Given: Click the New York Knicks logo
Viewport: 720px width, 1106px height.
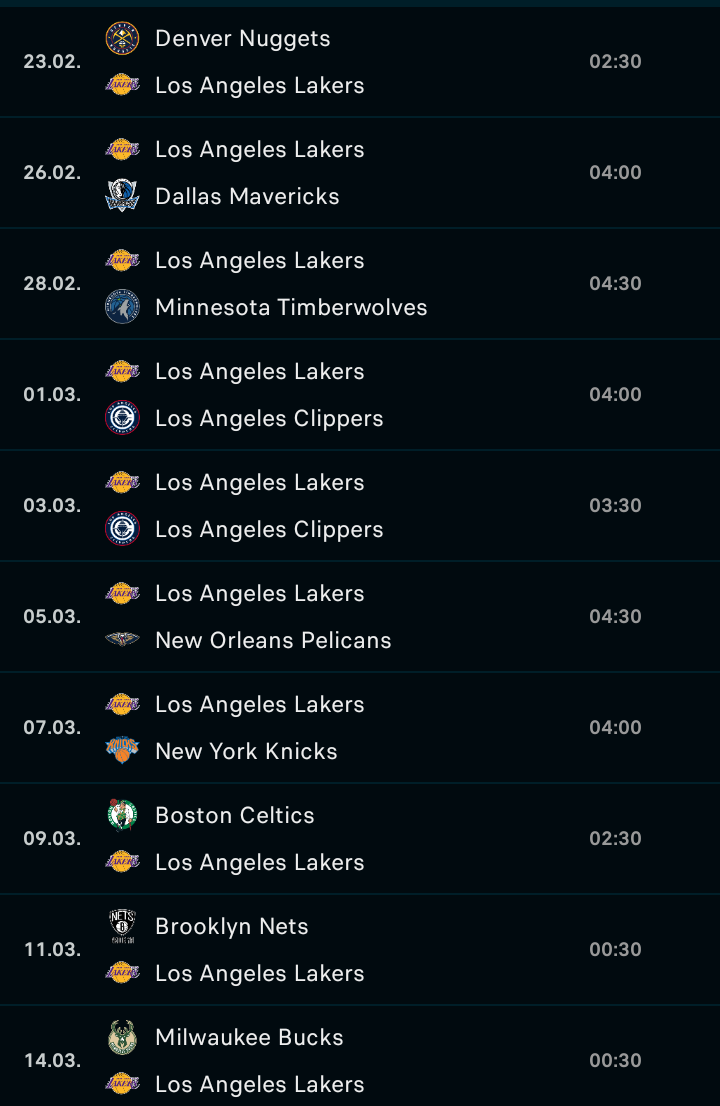Looking at the screenshot, I should click(x=122, y=751).
